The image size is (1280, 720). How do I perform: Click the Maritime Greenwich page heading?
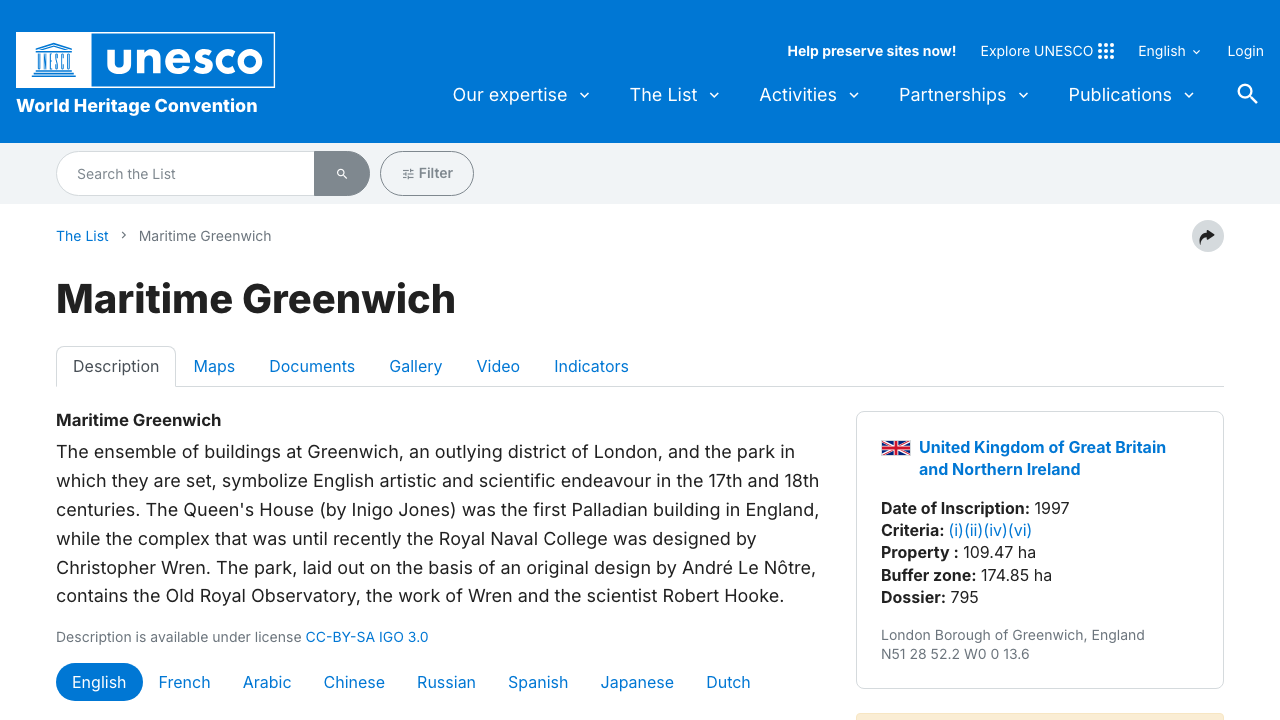tap(256, 299)
